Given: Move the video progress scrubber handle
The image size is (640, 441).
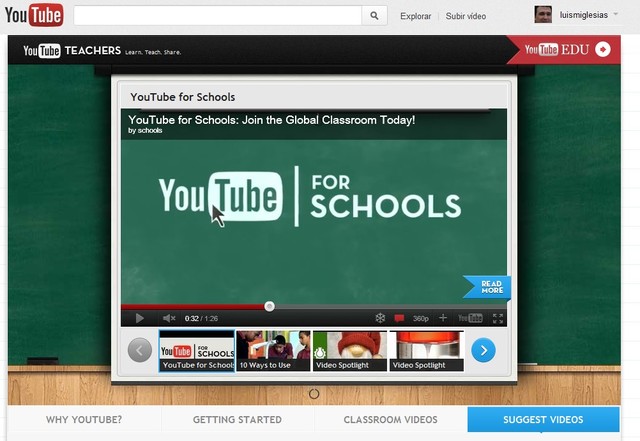Looking at the screenshot, I should click(x=269, y=306).
